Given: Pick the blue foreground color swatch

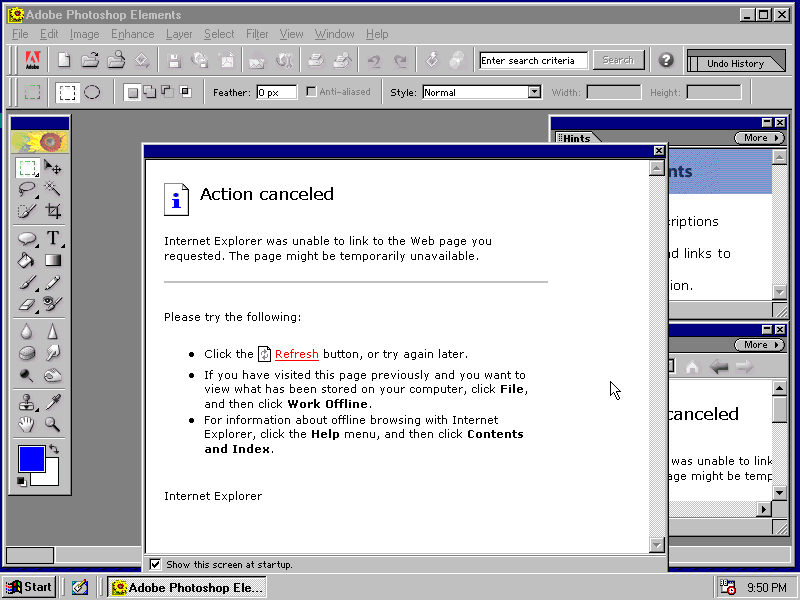Looking at the screenshot, I should (x=32, y=459).
